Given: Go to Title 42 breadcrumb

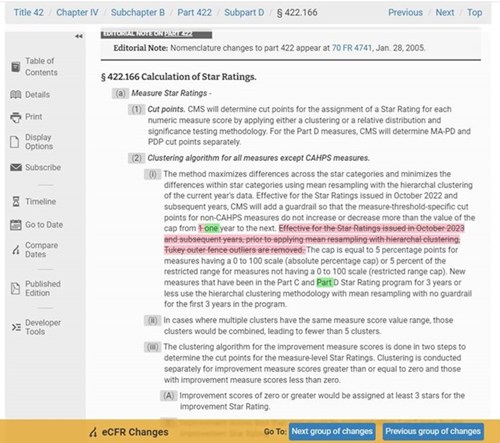Looking at the screenshot, I should click(x=29, y=13).
